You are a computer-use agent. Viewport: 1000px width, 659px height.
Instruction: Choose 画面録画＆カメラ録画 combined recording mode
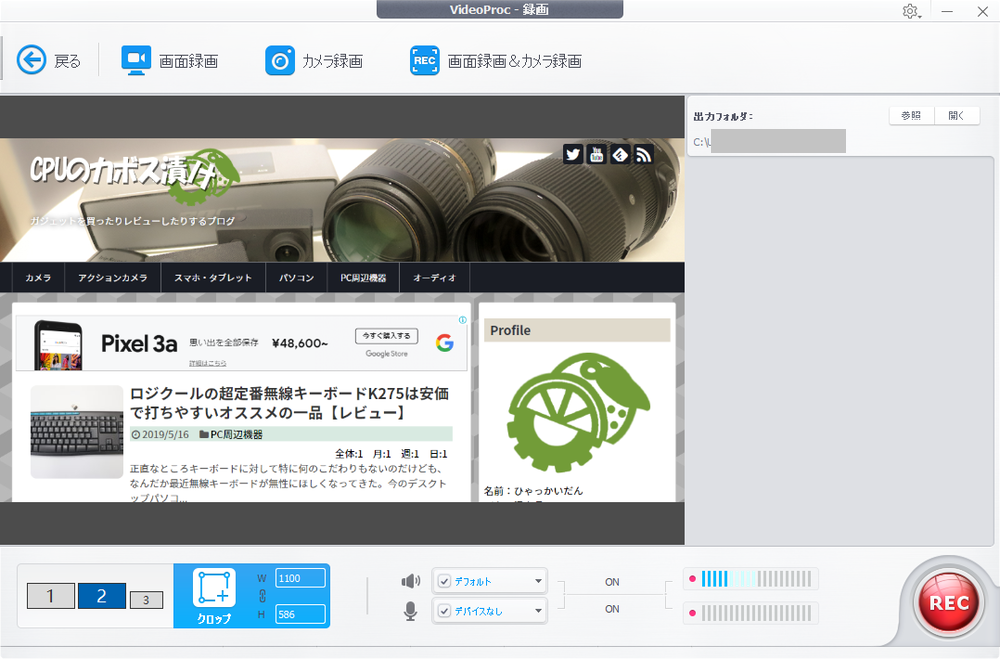tap(496, 61)
